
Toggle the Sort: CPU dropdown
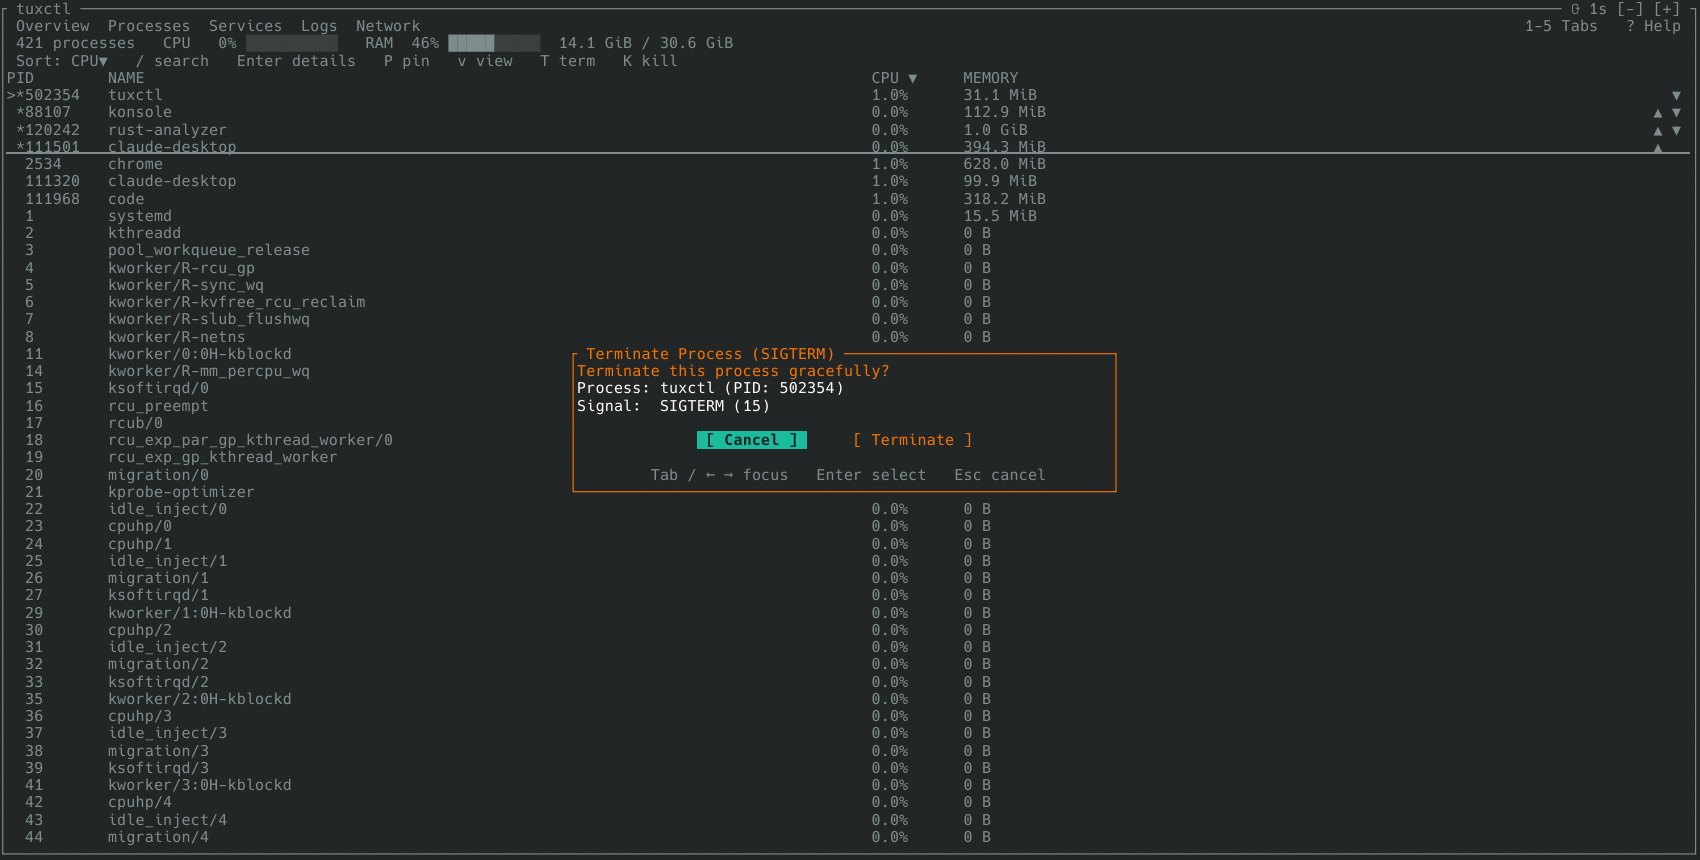pyautogui.click(x=62, y=61)
